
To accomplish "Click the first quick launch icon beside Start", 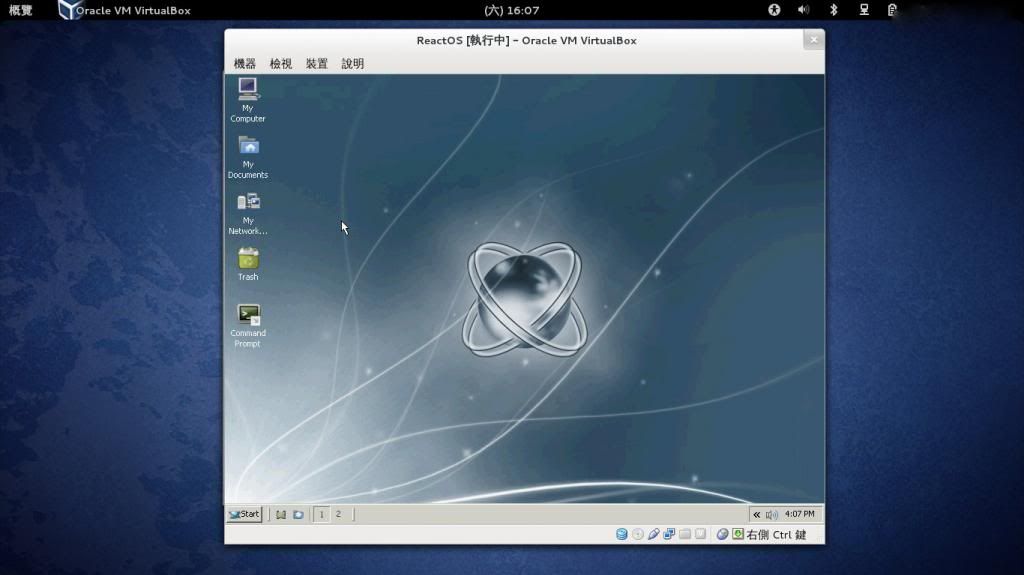I will [281, 515].
